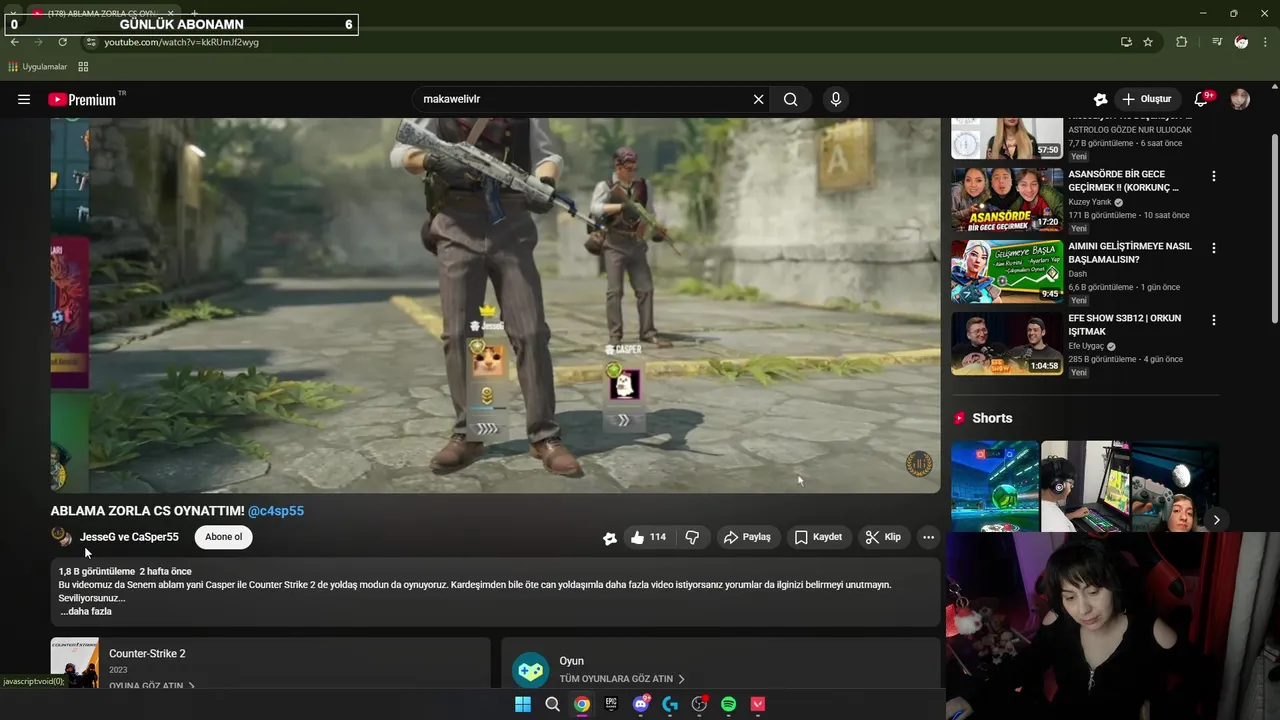
Task: Share video using Paylaş button
Action: click(747, 537)
